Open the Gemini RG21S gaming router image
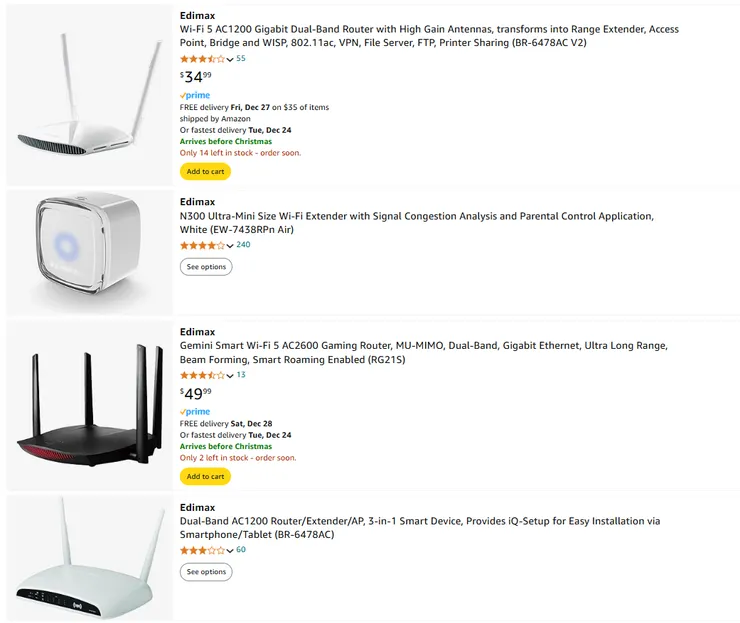The image size is (740, 623). [89, 406]
